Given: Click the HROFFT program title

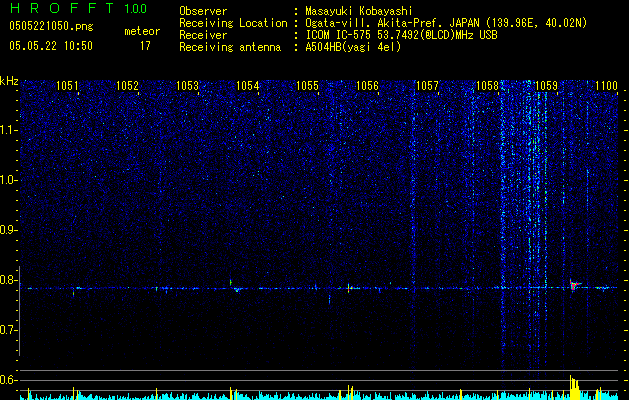Looking at the screenshot, I should 62,8.
